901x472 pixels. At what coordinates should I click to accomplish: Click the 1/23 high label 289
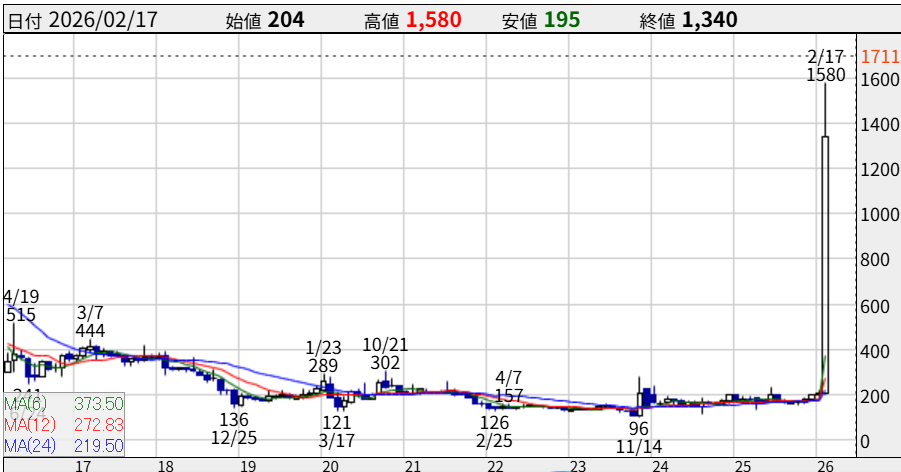click(x=323, y=366)
